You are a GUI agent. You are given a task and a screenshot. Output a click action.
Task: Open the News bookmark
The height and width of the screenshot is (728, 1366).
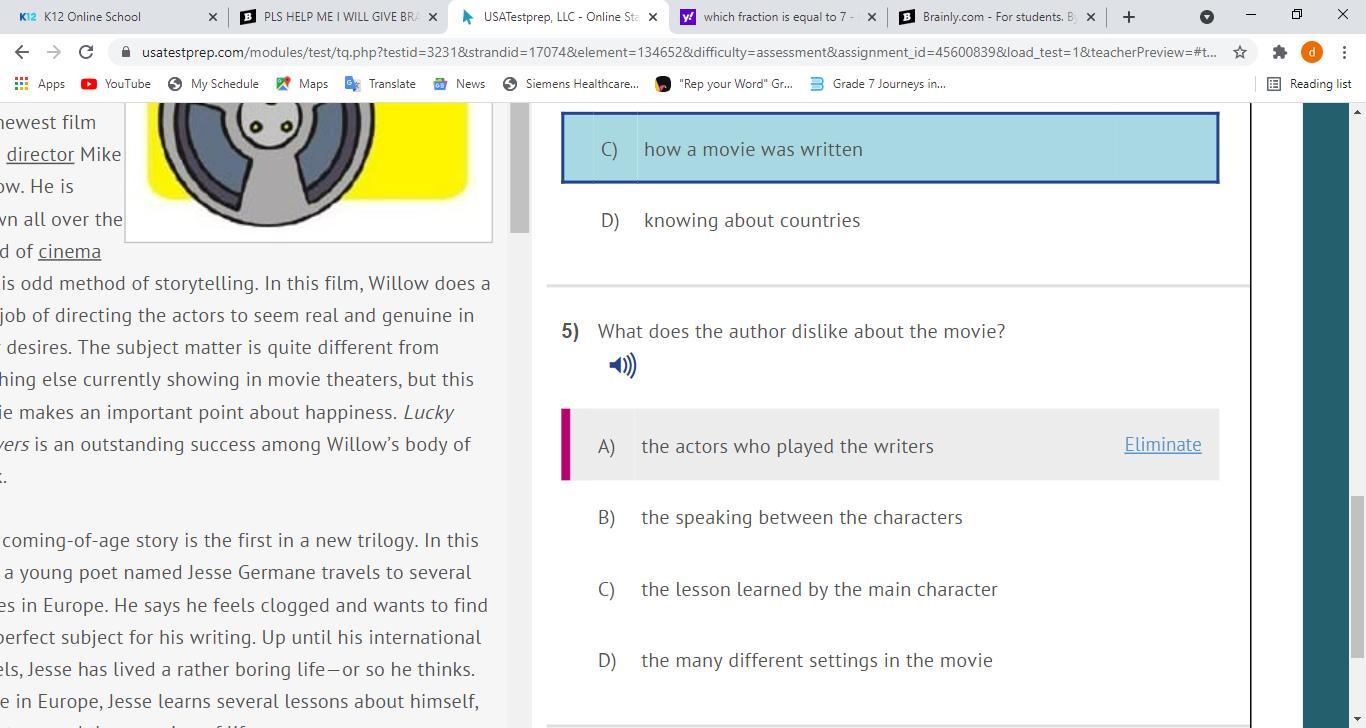(459, 84)
